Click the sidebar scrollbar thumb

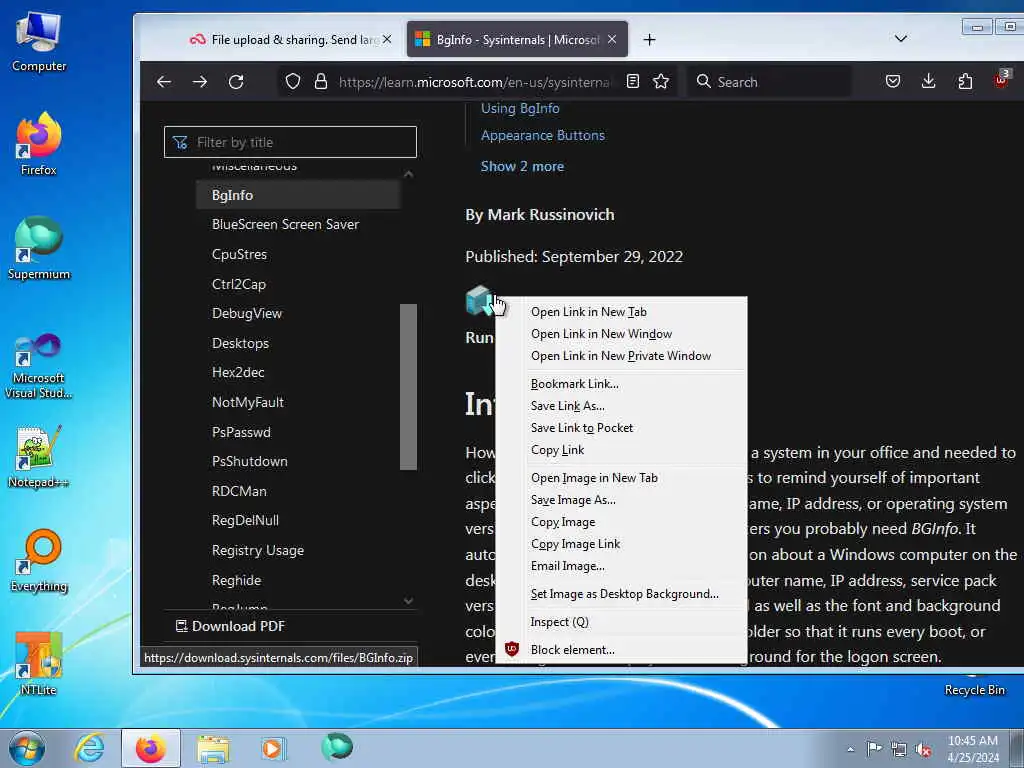pyautogui.click(x=408, y=387)
